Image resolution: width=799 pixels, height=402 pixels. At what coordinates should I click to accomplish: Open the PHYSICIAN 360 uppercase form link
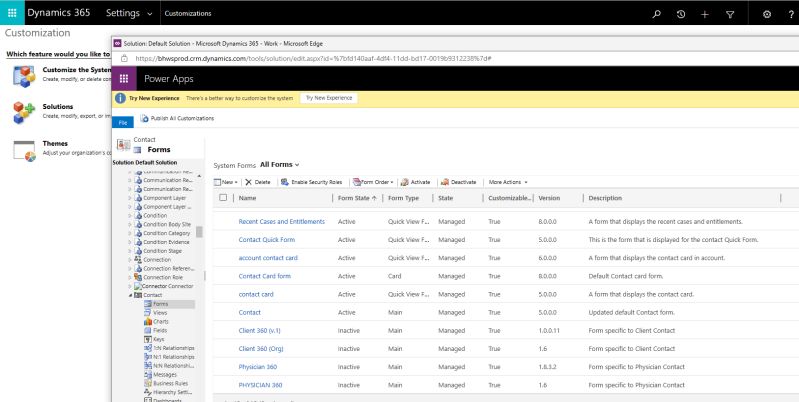coord(260,385)
